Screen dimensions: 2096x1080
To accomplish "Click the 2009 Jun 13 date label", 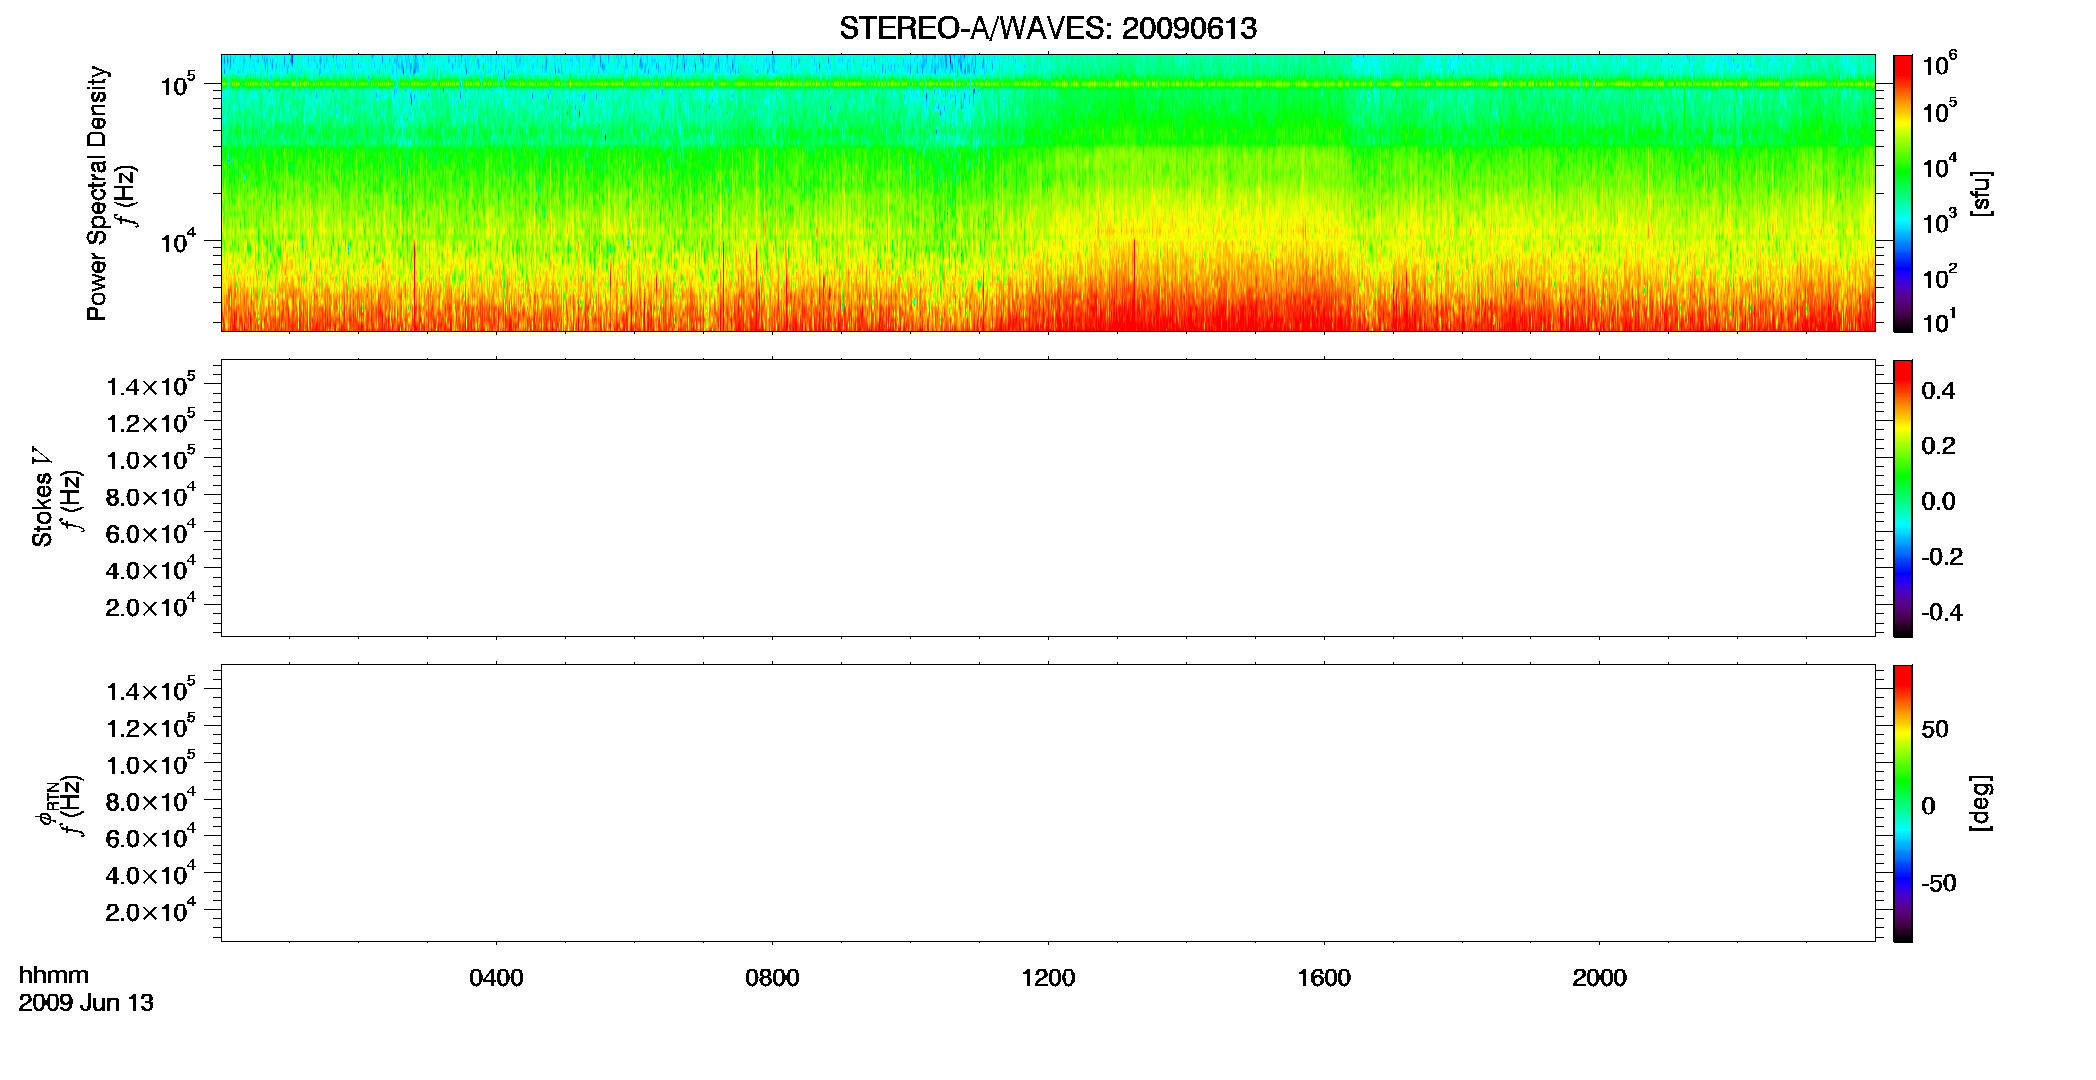I will [86, 1003].
